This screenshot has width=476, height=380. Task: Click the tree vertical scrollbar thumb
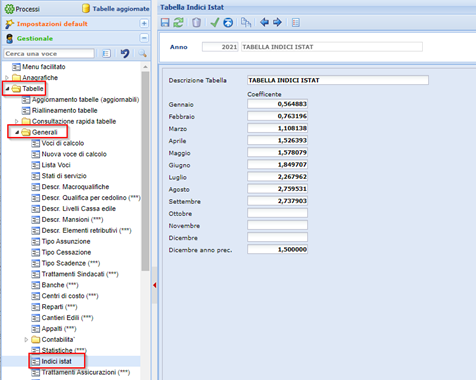pos(145,171)
